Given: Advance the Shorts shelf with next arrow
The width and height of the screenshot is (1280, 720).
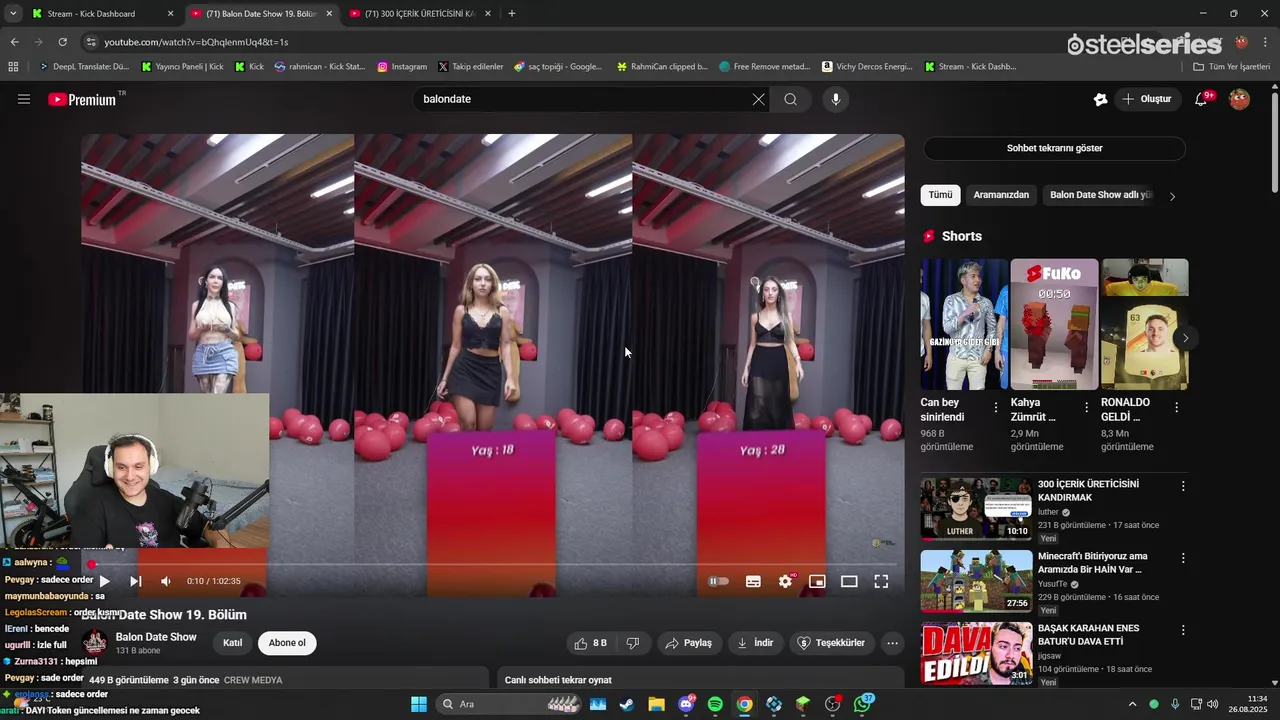Looking at the screenshot, I should pyautogui.click(x=1185, y=338).
